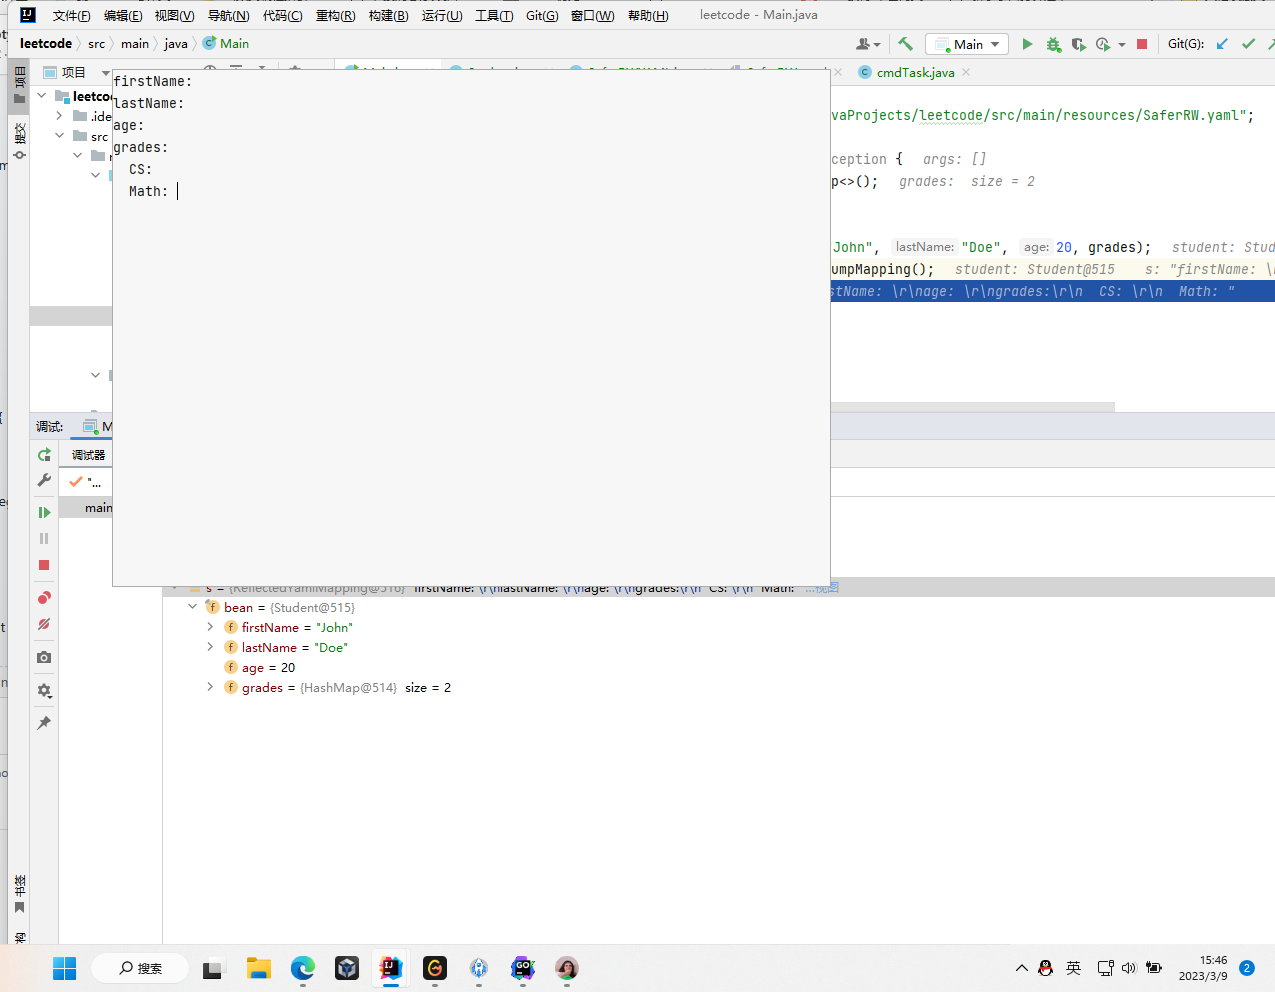Open the Git(G) menu
Screen dimensions: 1275x992
point(541,15)
